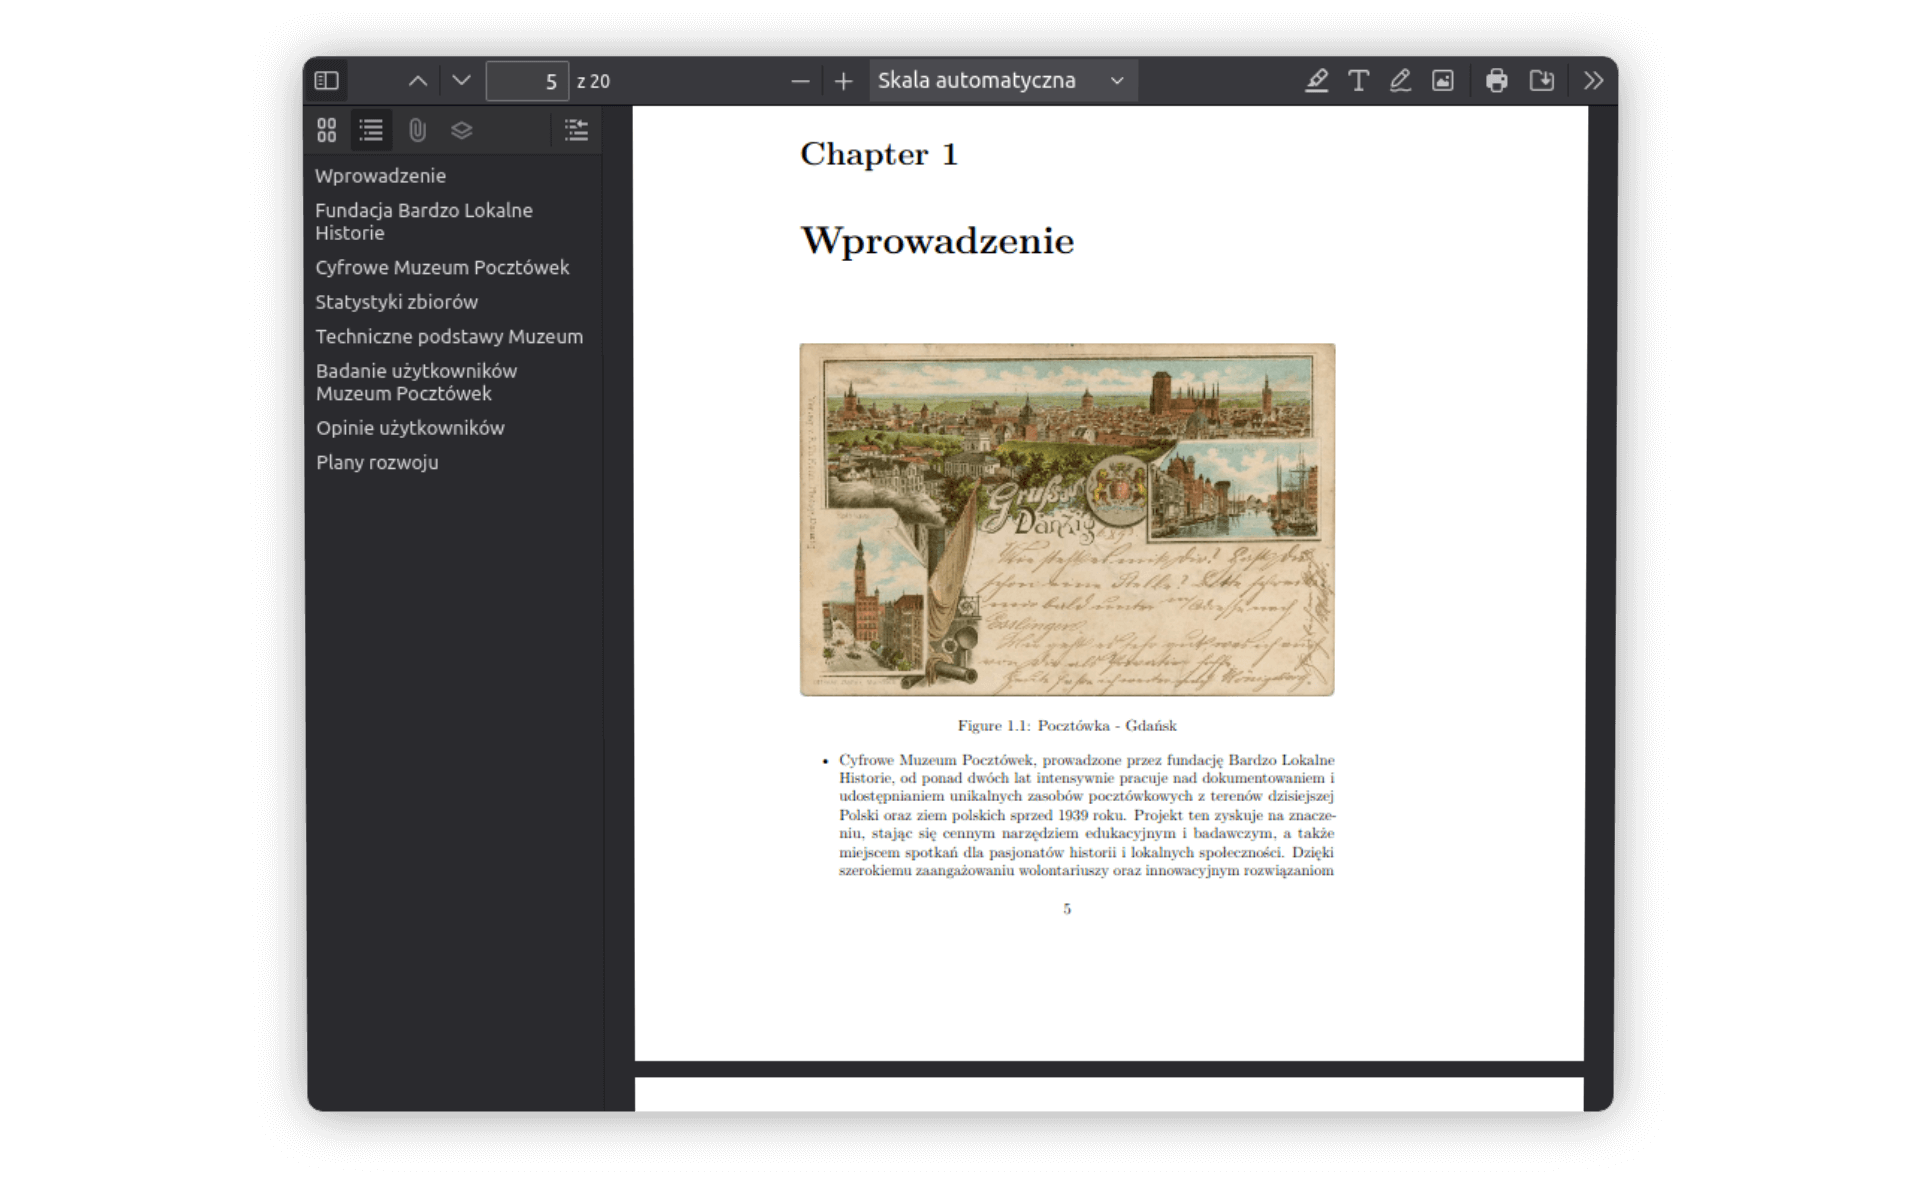Print the document

[1497, 81]
